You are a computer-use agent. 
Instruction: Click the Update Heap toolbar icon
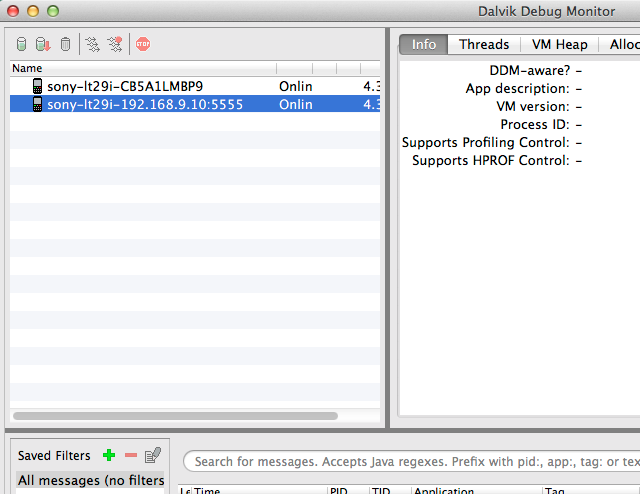22,44
